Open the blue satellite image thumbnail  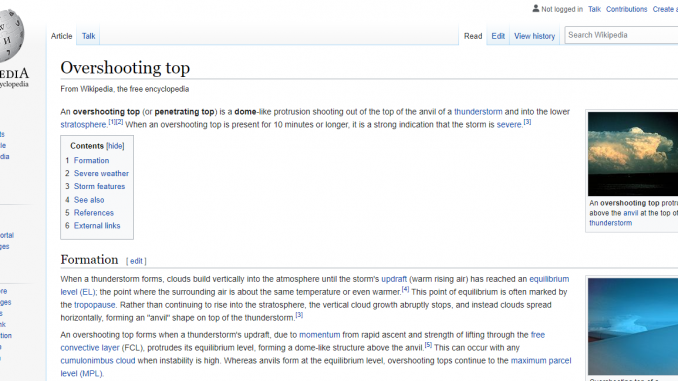(633, 327)
